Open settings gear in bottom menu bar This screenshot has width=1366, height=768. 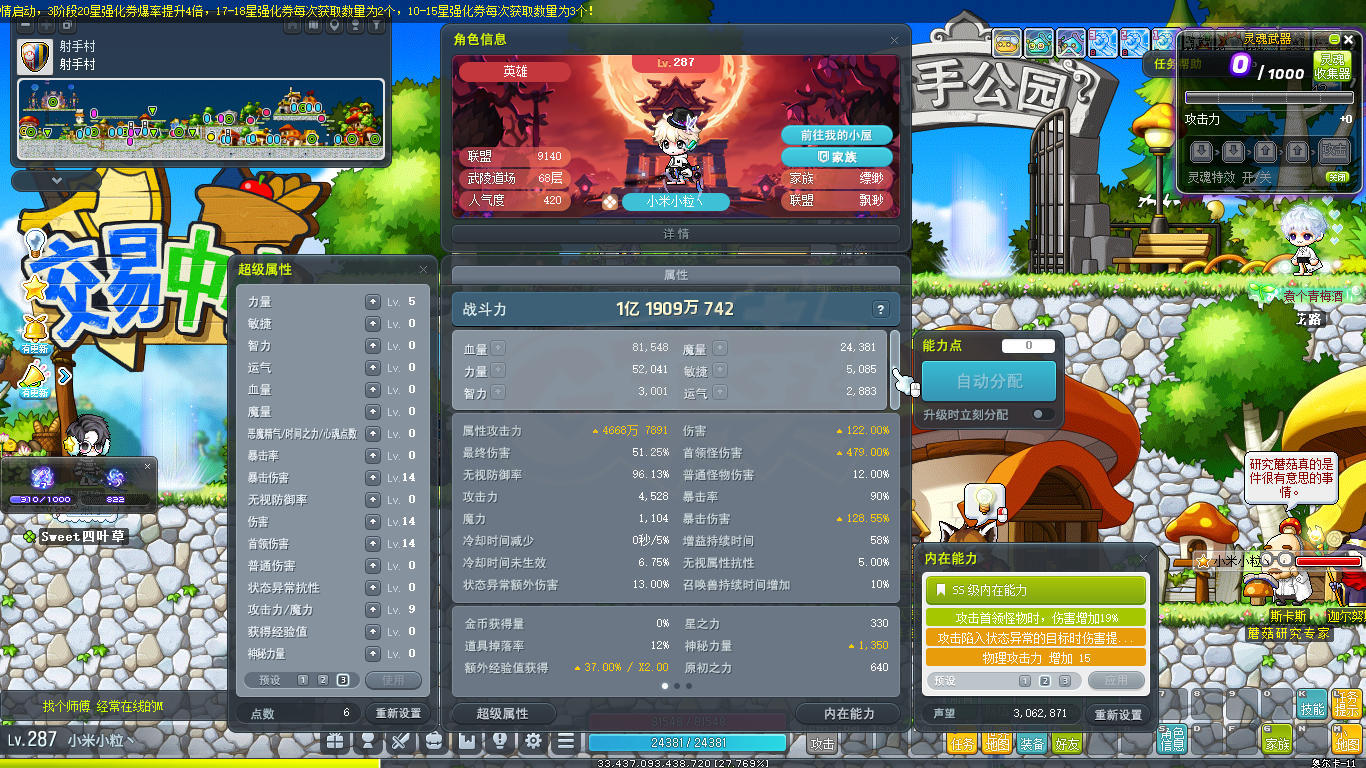click(x=533, y=741)
